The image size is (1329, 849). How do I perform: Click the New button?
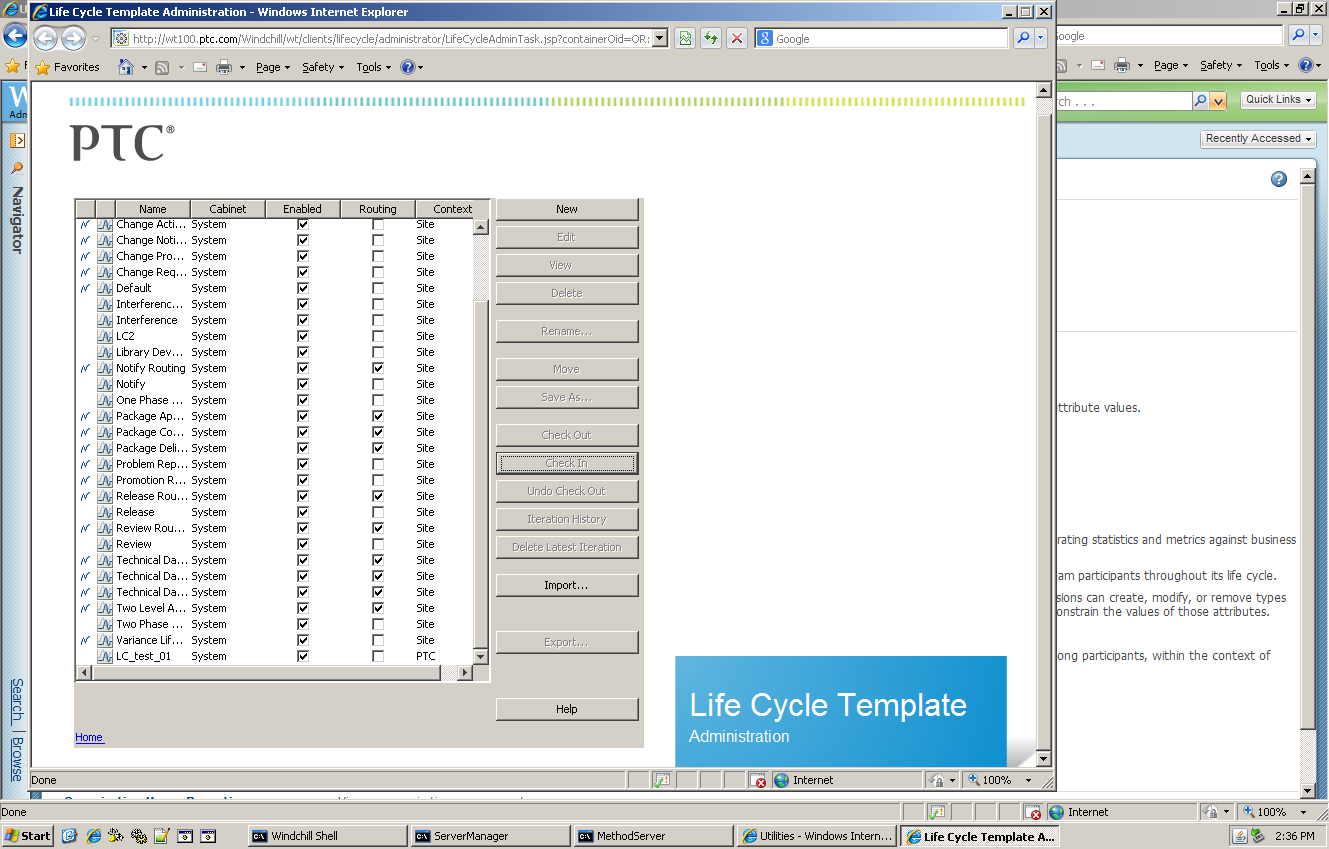[x=567, y=209]
